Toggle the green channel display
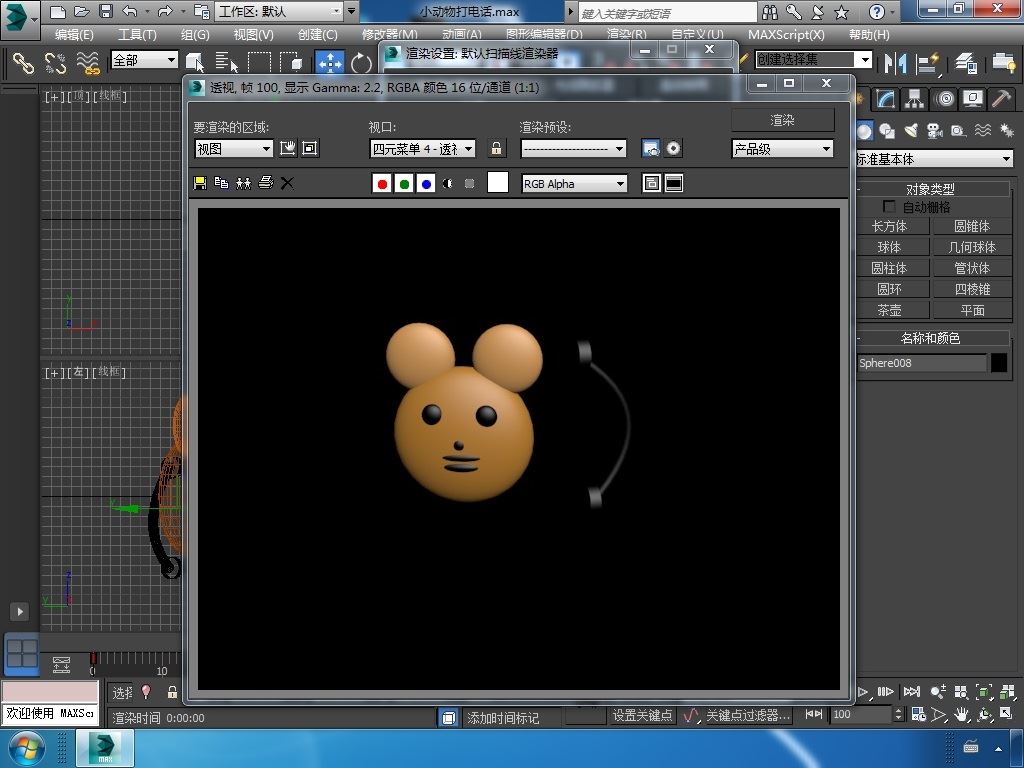1024x768 pixels. point(404,184)
